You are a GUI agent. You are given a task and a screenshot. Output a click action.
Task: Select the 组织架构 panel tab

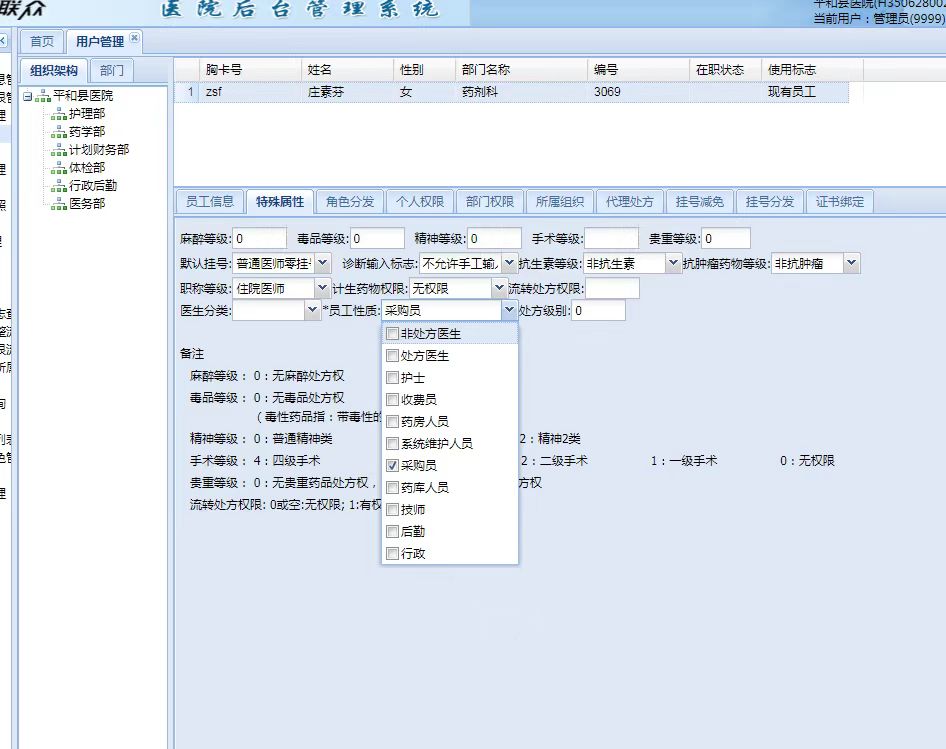(x=54, y=71)
